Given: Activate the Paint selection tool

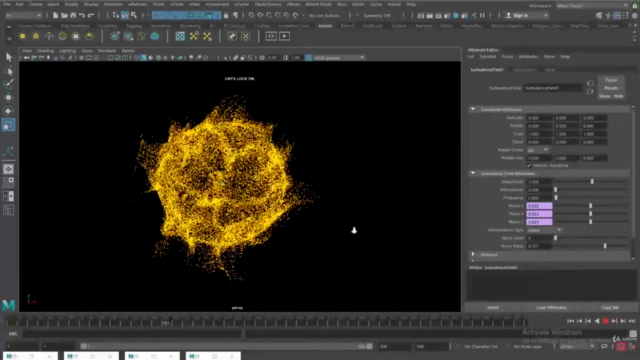Looking at the screenshot, I should pos(9,84).
